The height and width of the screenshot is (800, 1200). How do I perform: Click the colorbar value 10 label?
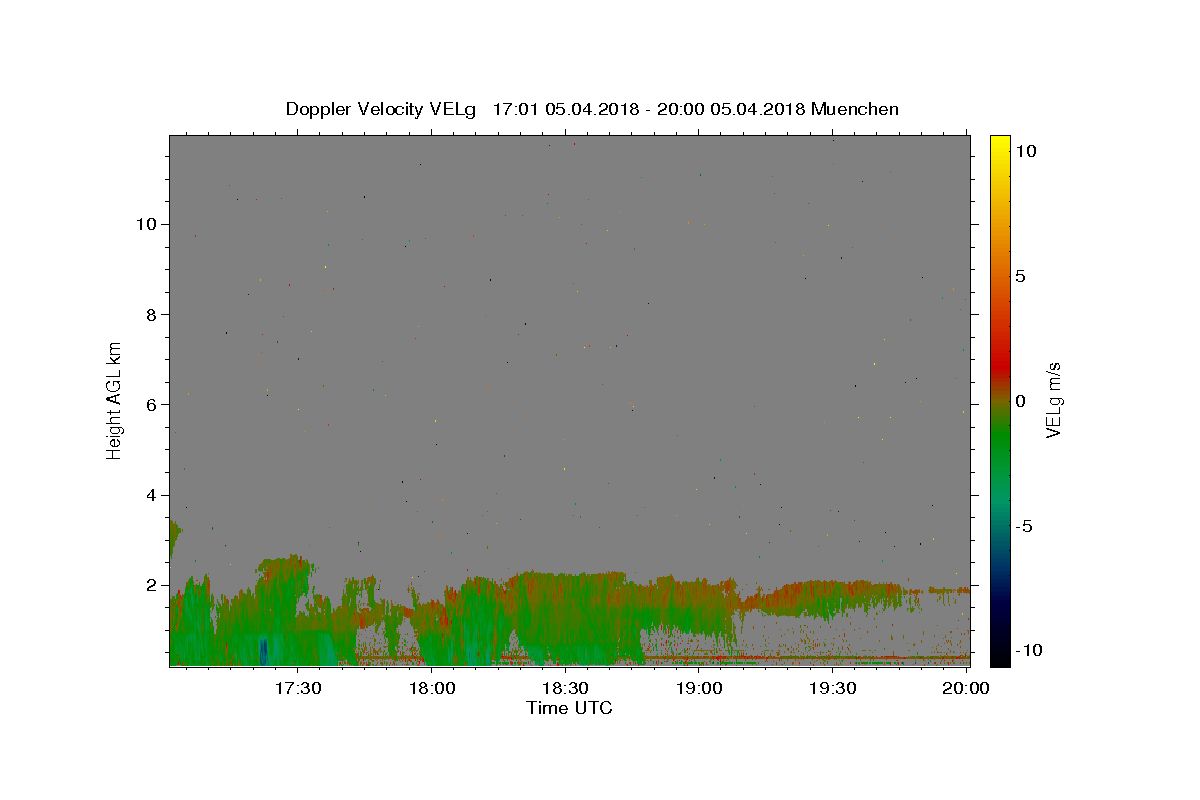[x=1026, y=151]
